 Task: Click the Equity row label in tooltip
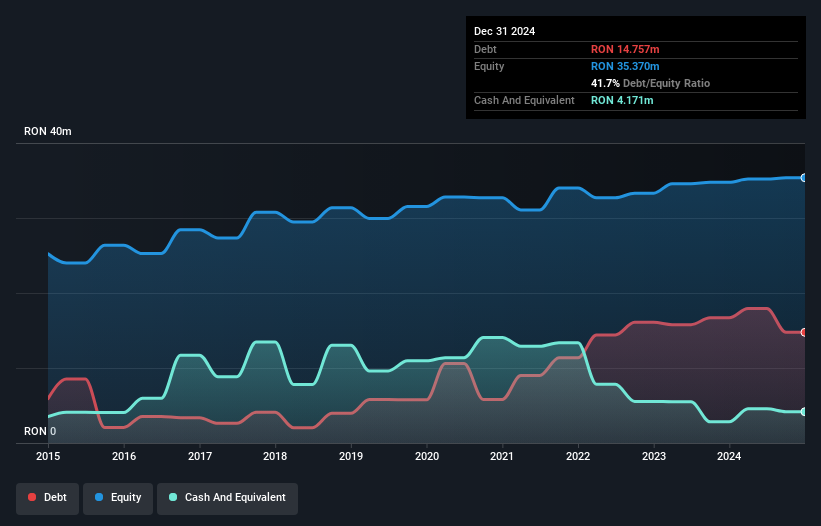(x=489, y=66)
